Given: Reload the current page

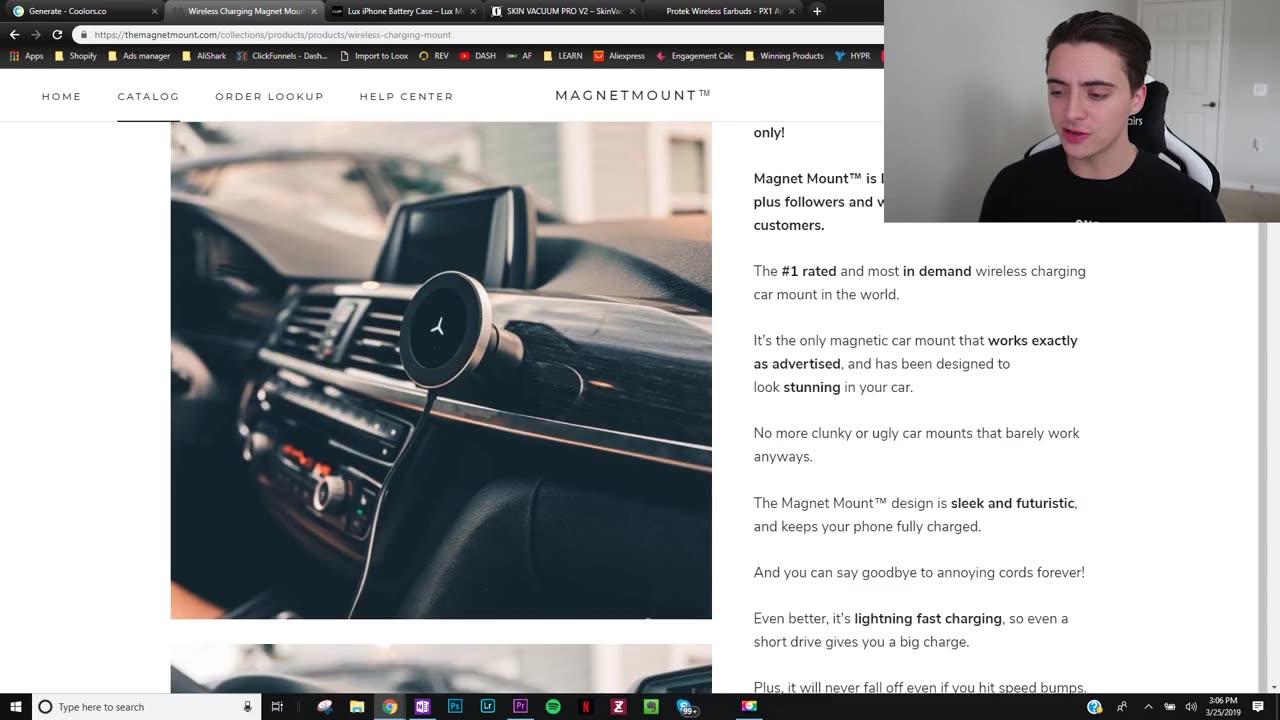Looking at the screenshot, I should click(57, 34).
